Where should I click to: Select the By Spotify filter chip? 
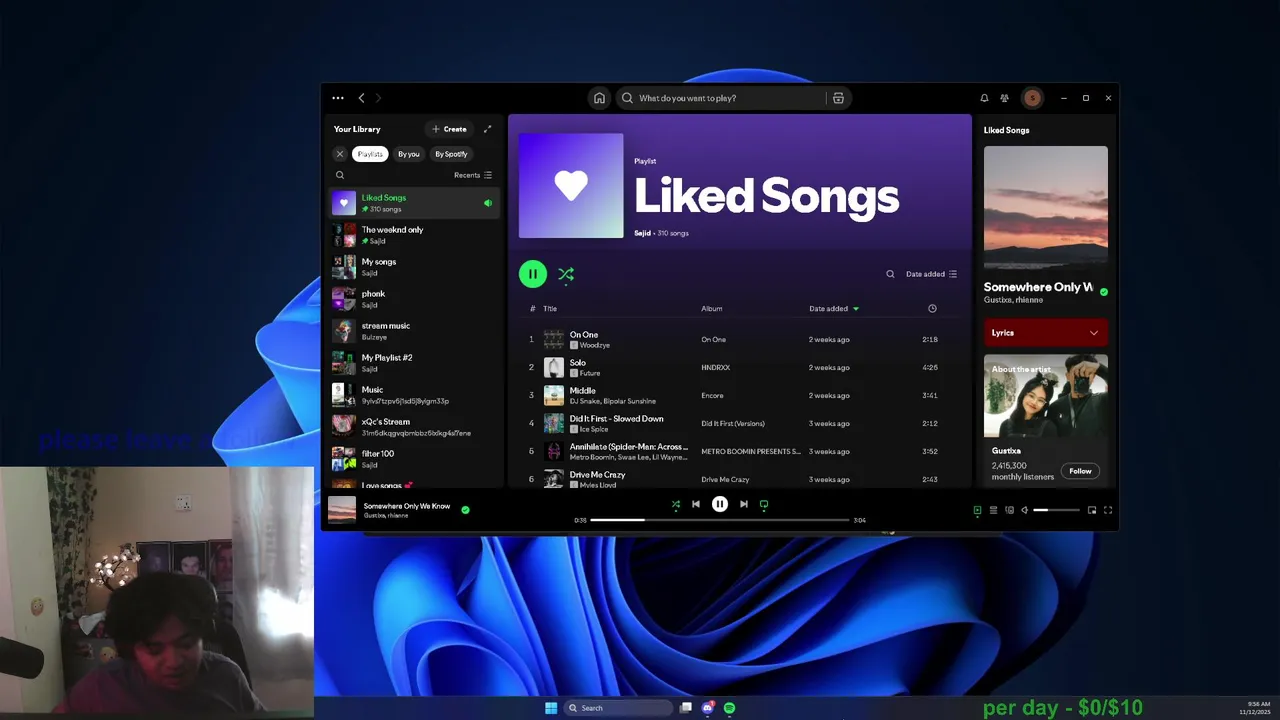[451, 154]
